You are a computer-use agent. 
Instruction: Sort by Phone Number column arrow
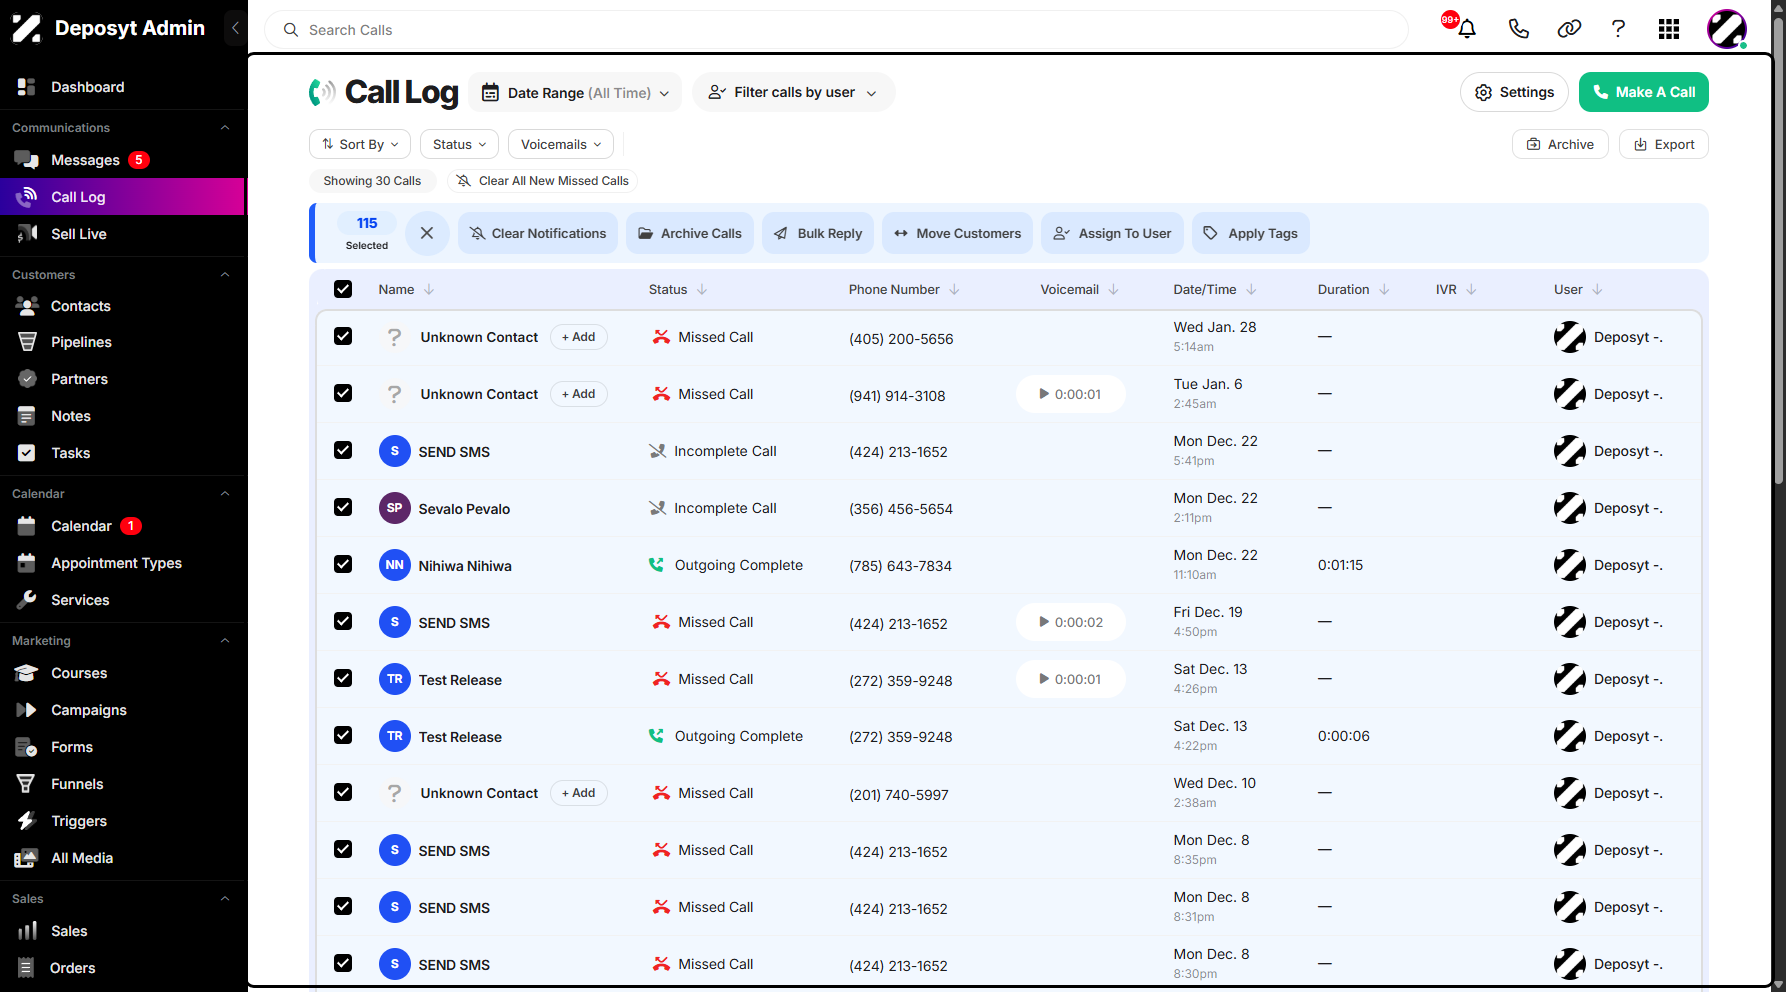click(954, 289)
